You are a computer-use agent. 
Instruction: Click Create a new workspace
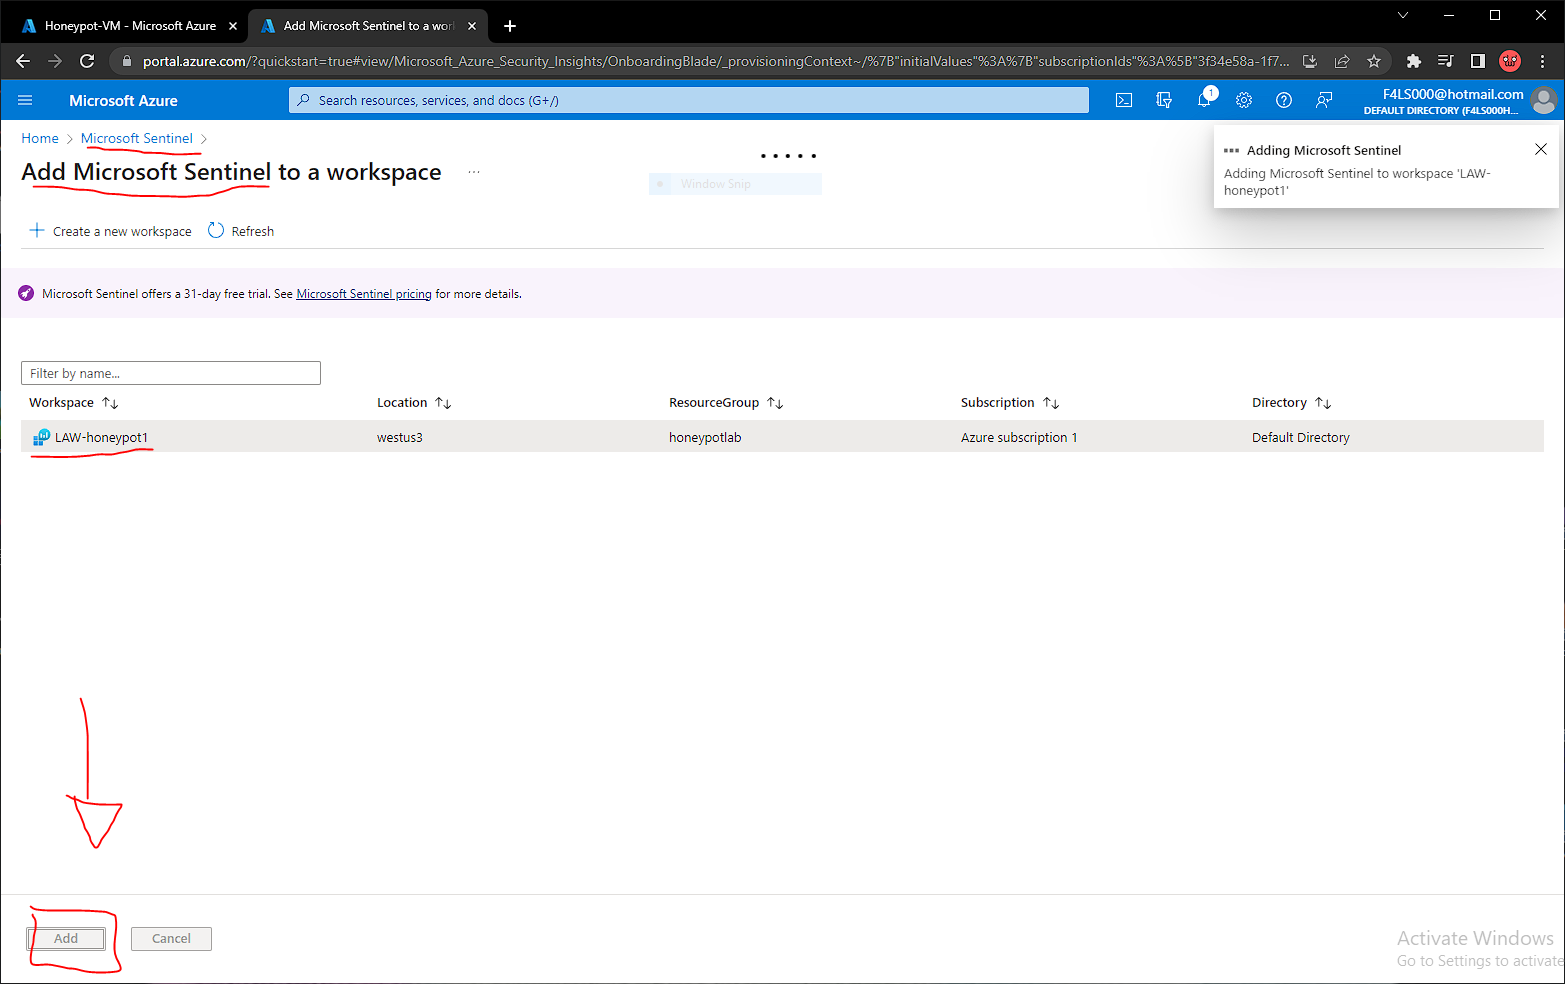pyautogui.click(x=110, y=231)
